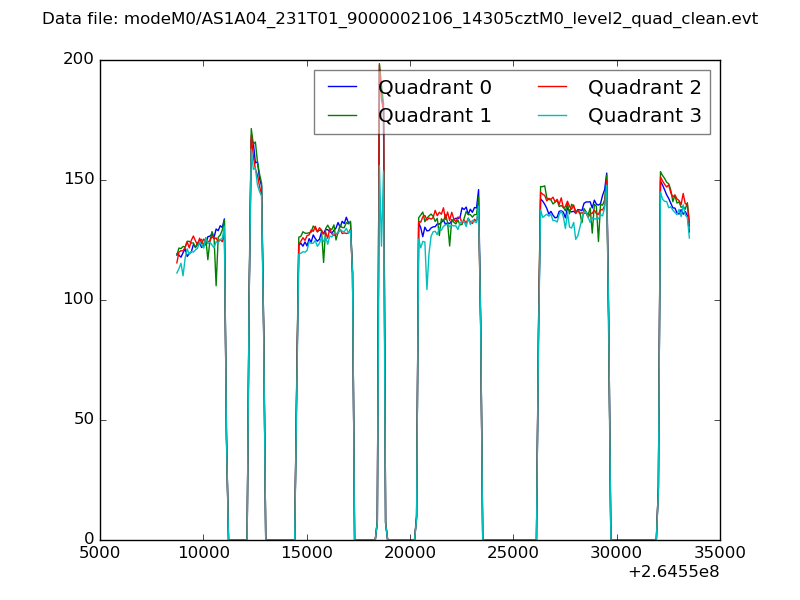Click the x-axis tick label 25000
The width and height of the screenshot is (800, 600).
point(513,554)
